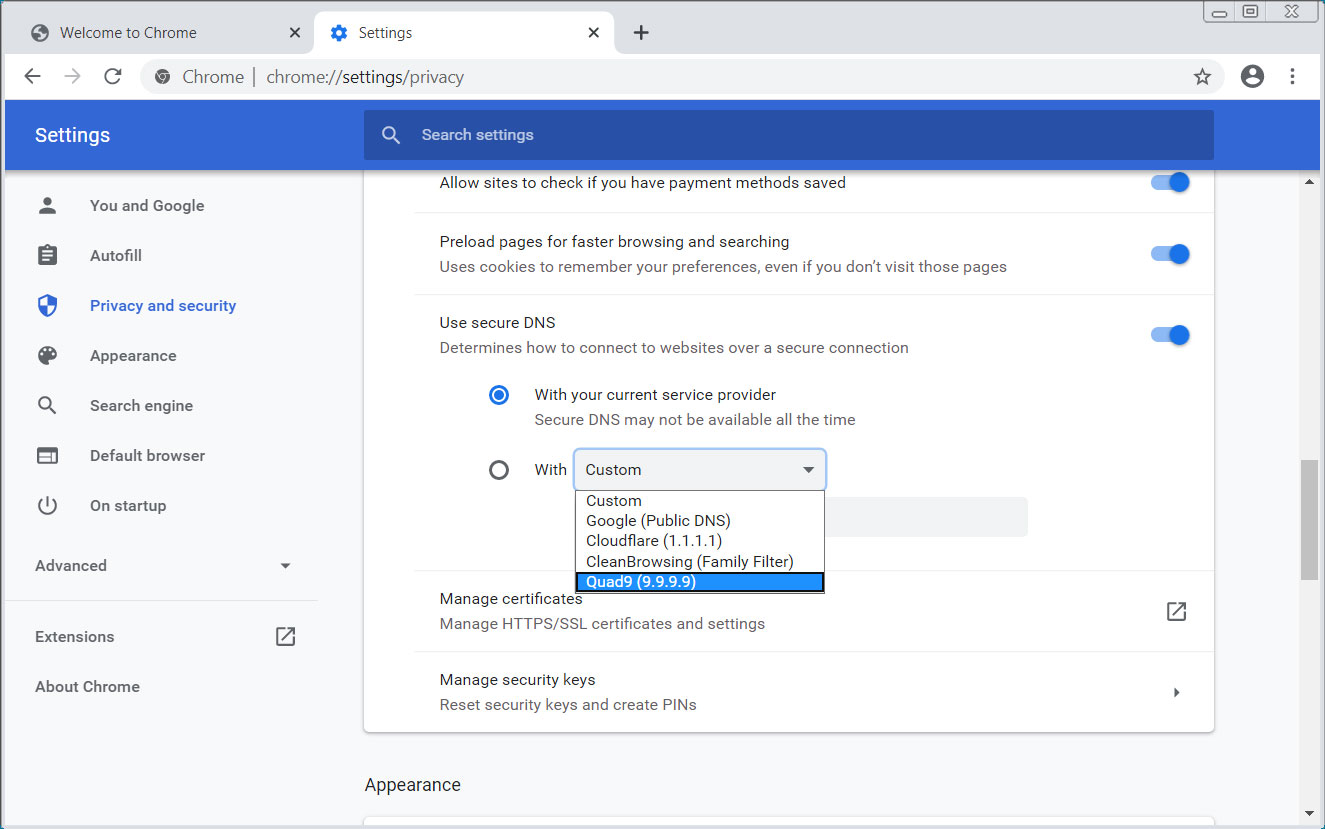Close the Welcome to Chrome tab
The image size is (1325, 829).
click(x=294, y=33)
